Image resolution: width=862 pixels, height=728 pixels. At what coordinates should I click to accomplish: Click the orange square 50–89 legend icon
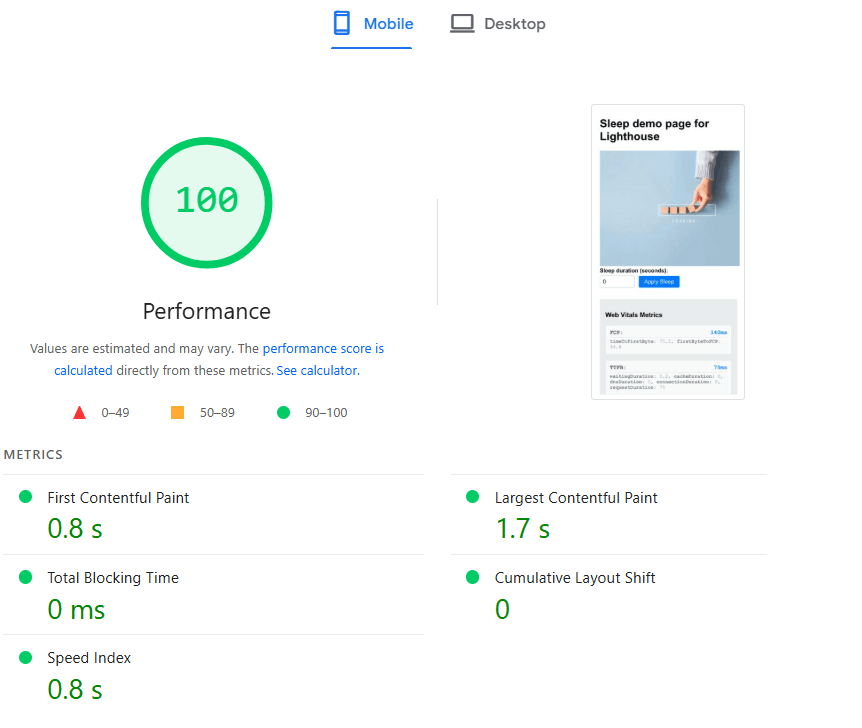(x=178, y=413)
